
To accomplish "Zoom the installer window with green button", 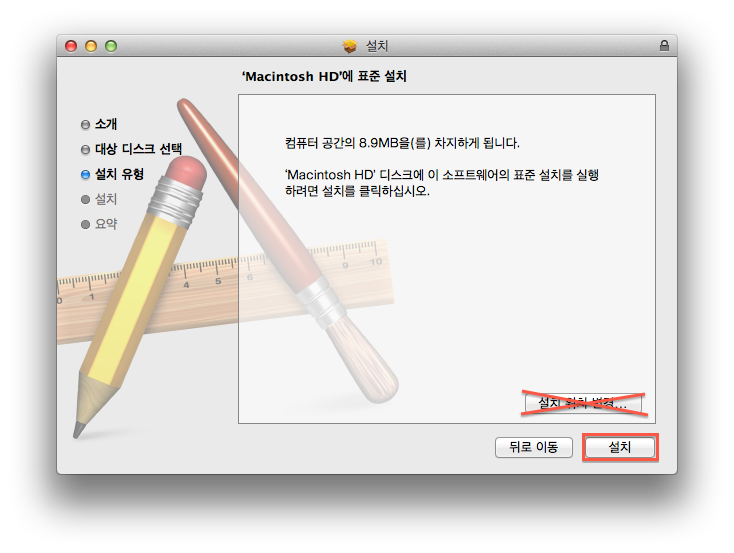I will click(x=111, y=46).
